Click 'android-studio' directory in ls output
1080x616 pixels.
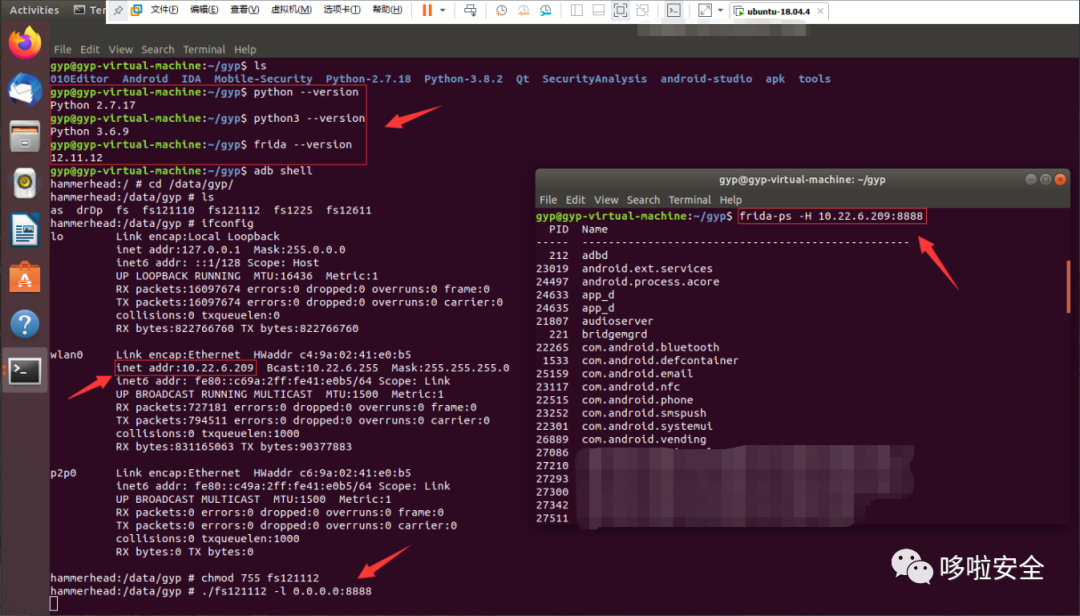pos(706,79)
